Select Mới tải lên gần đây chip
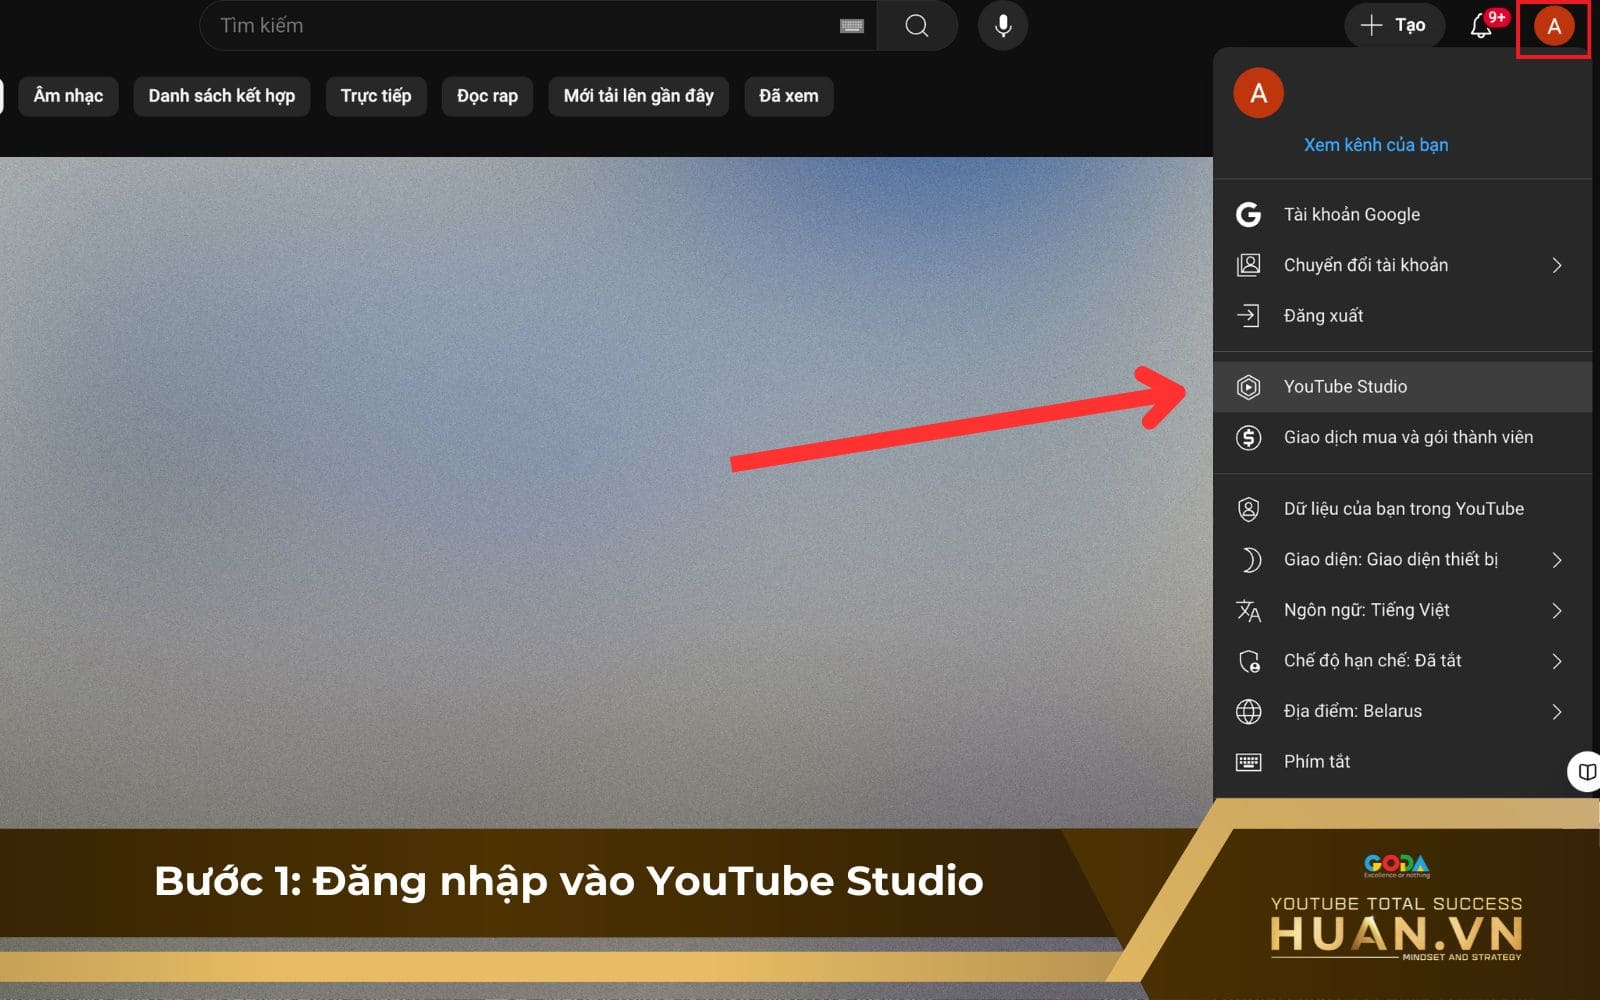 638,96
